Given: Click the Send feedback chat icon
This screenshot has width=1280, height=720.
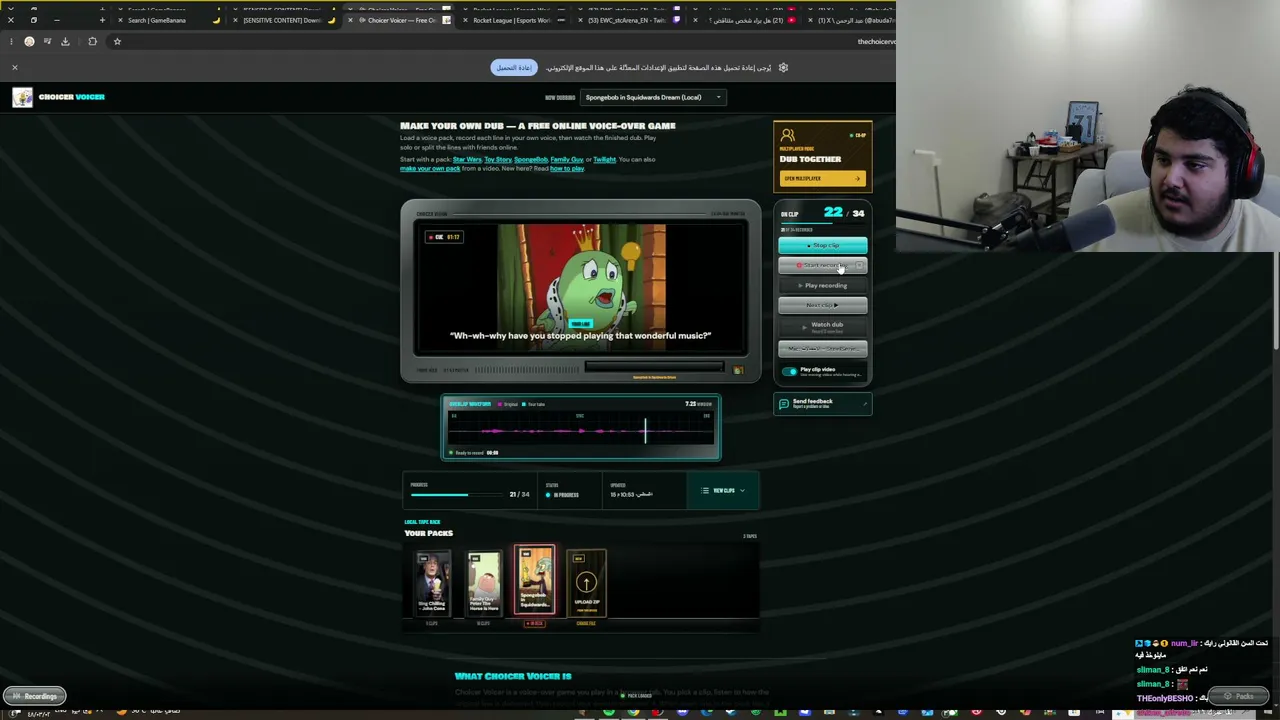Looking at the screenshot, I should [x=784, y=403].
